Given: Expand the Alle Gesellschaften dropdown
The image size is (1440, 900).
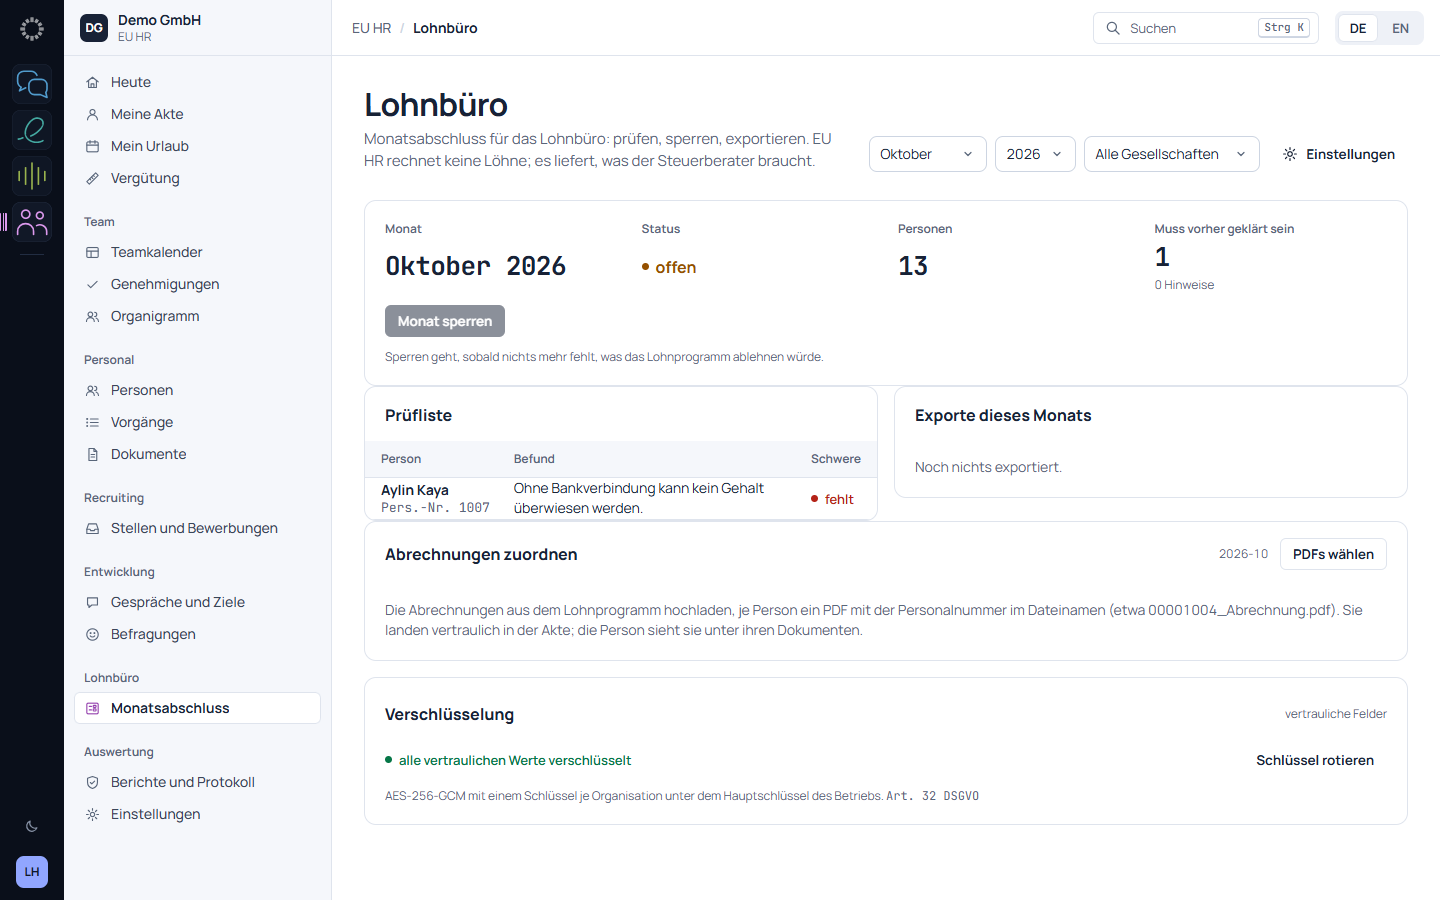Looking at the screenshot, I should [1172, 154].
